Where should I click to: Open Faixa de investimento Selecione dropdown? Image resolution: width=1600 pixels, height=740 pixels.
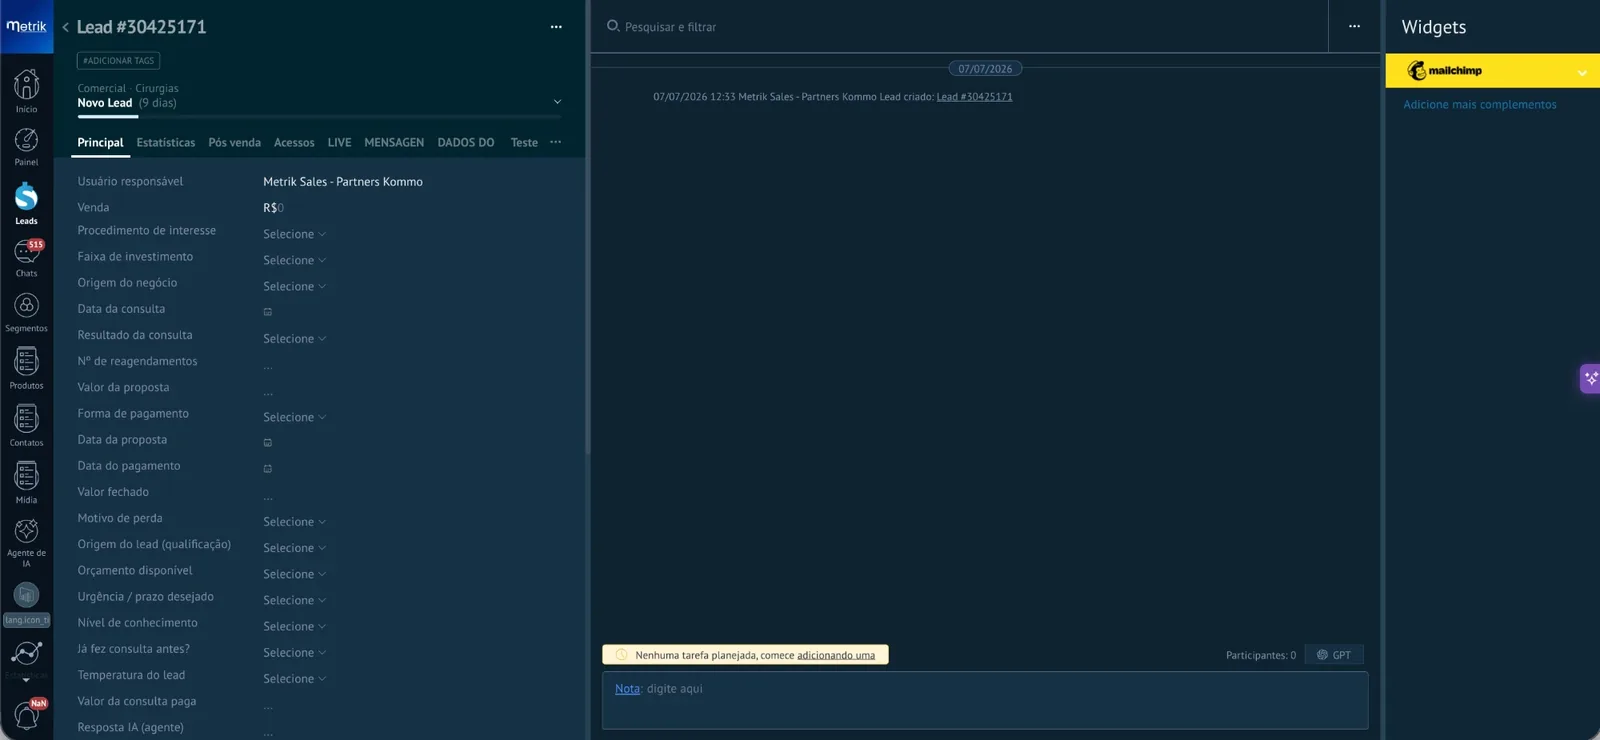pyautogui.click(x=294, y=260)
